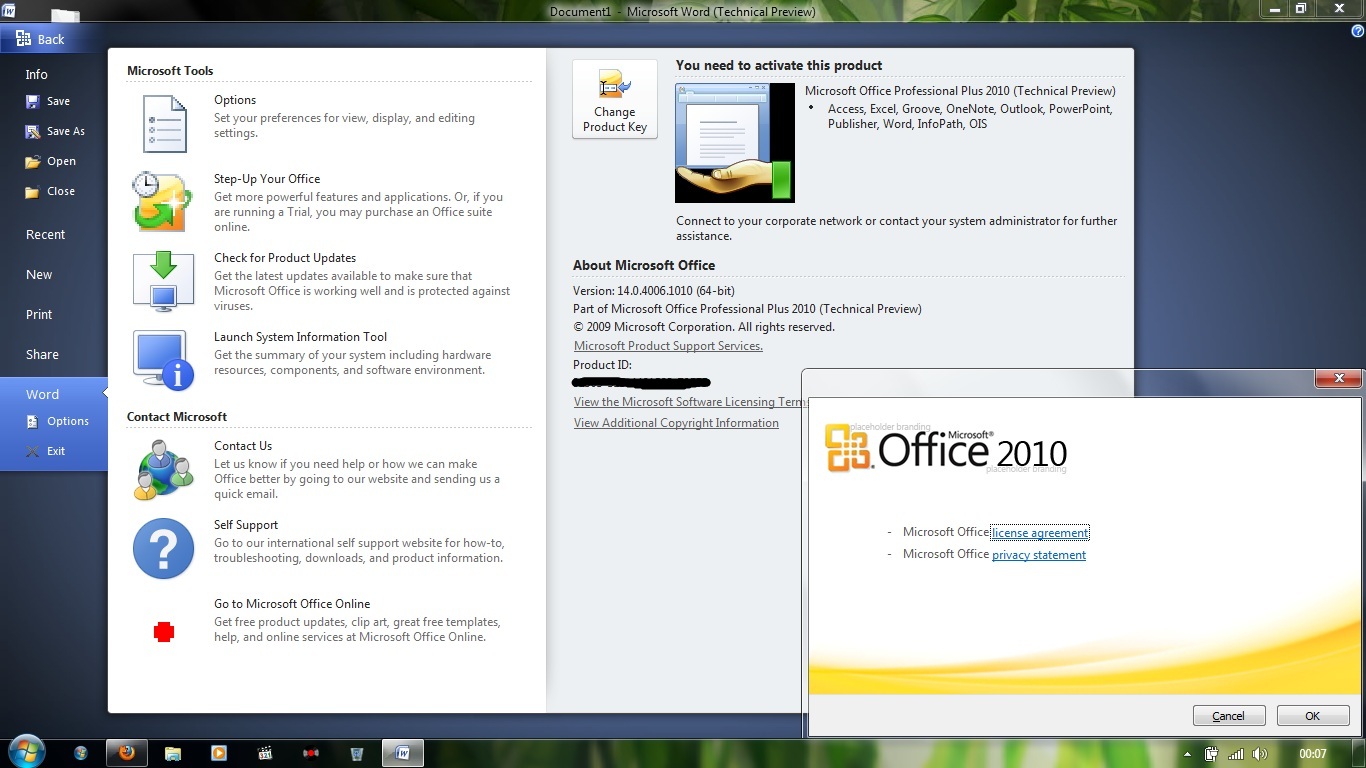Open View the Microsoft Software Licensing Terms link

tap(689, 402)
